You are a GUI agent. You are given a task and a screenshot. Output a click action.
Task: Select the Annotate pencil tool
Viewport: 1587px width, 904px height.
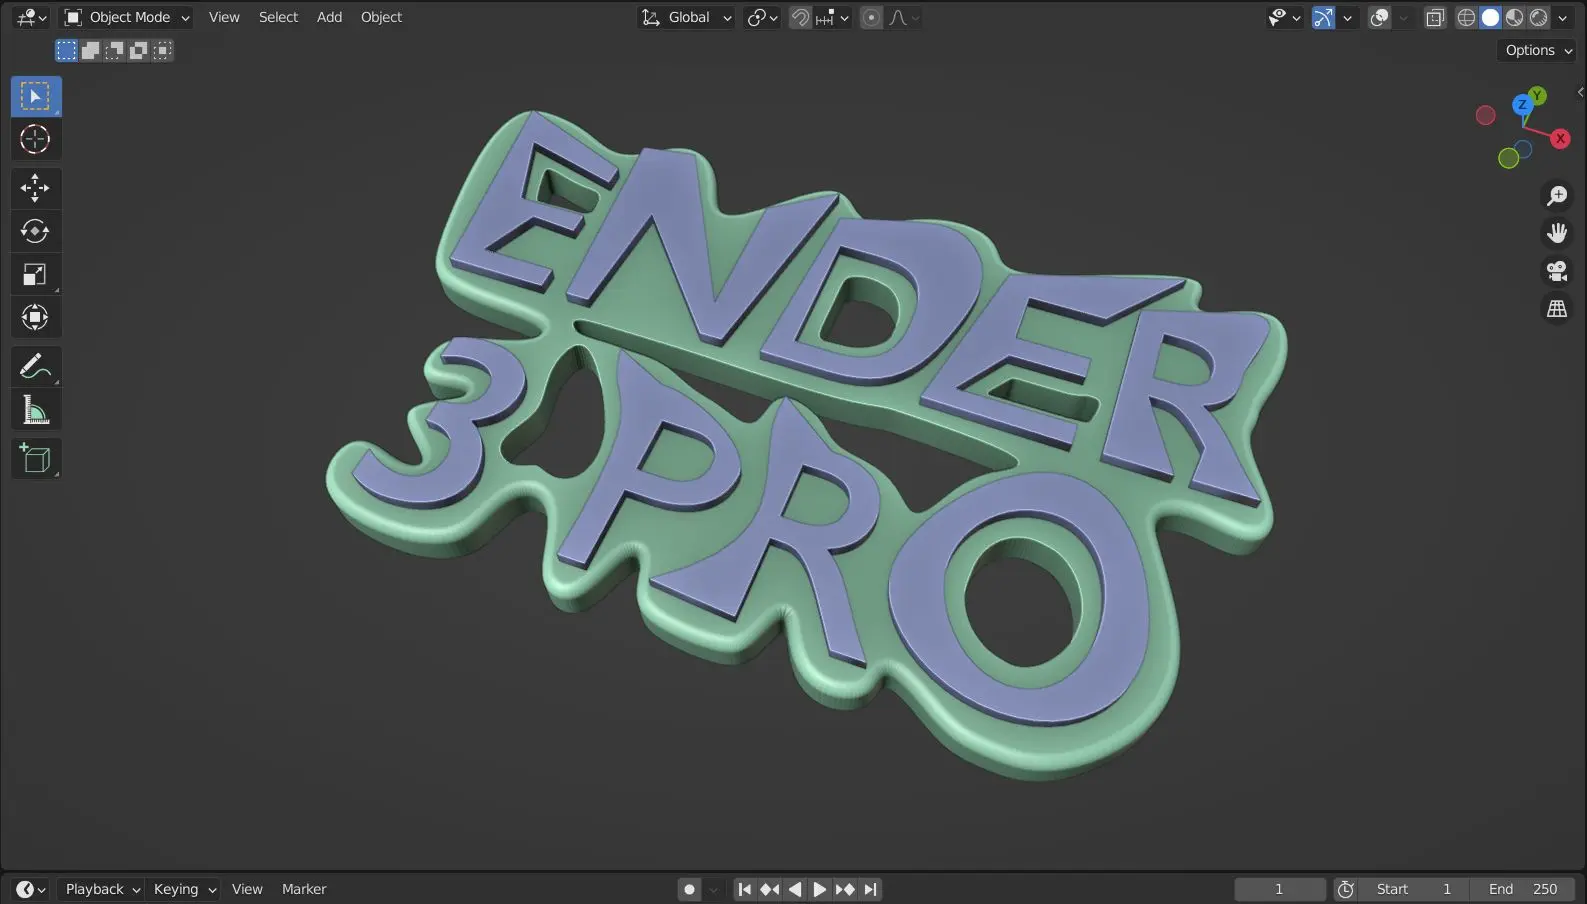coord(35,367)
